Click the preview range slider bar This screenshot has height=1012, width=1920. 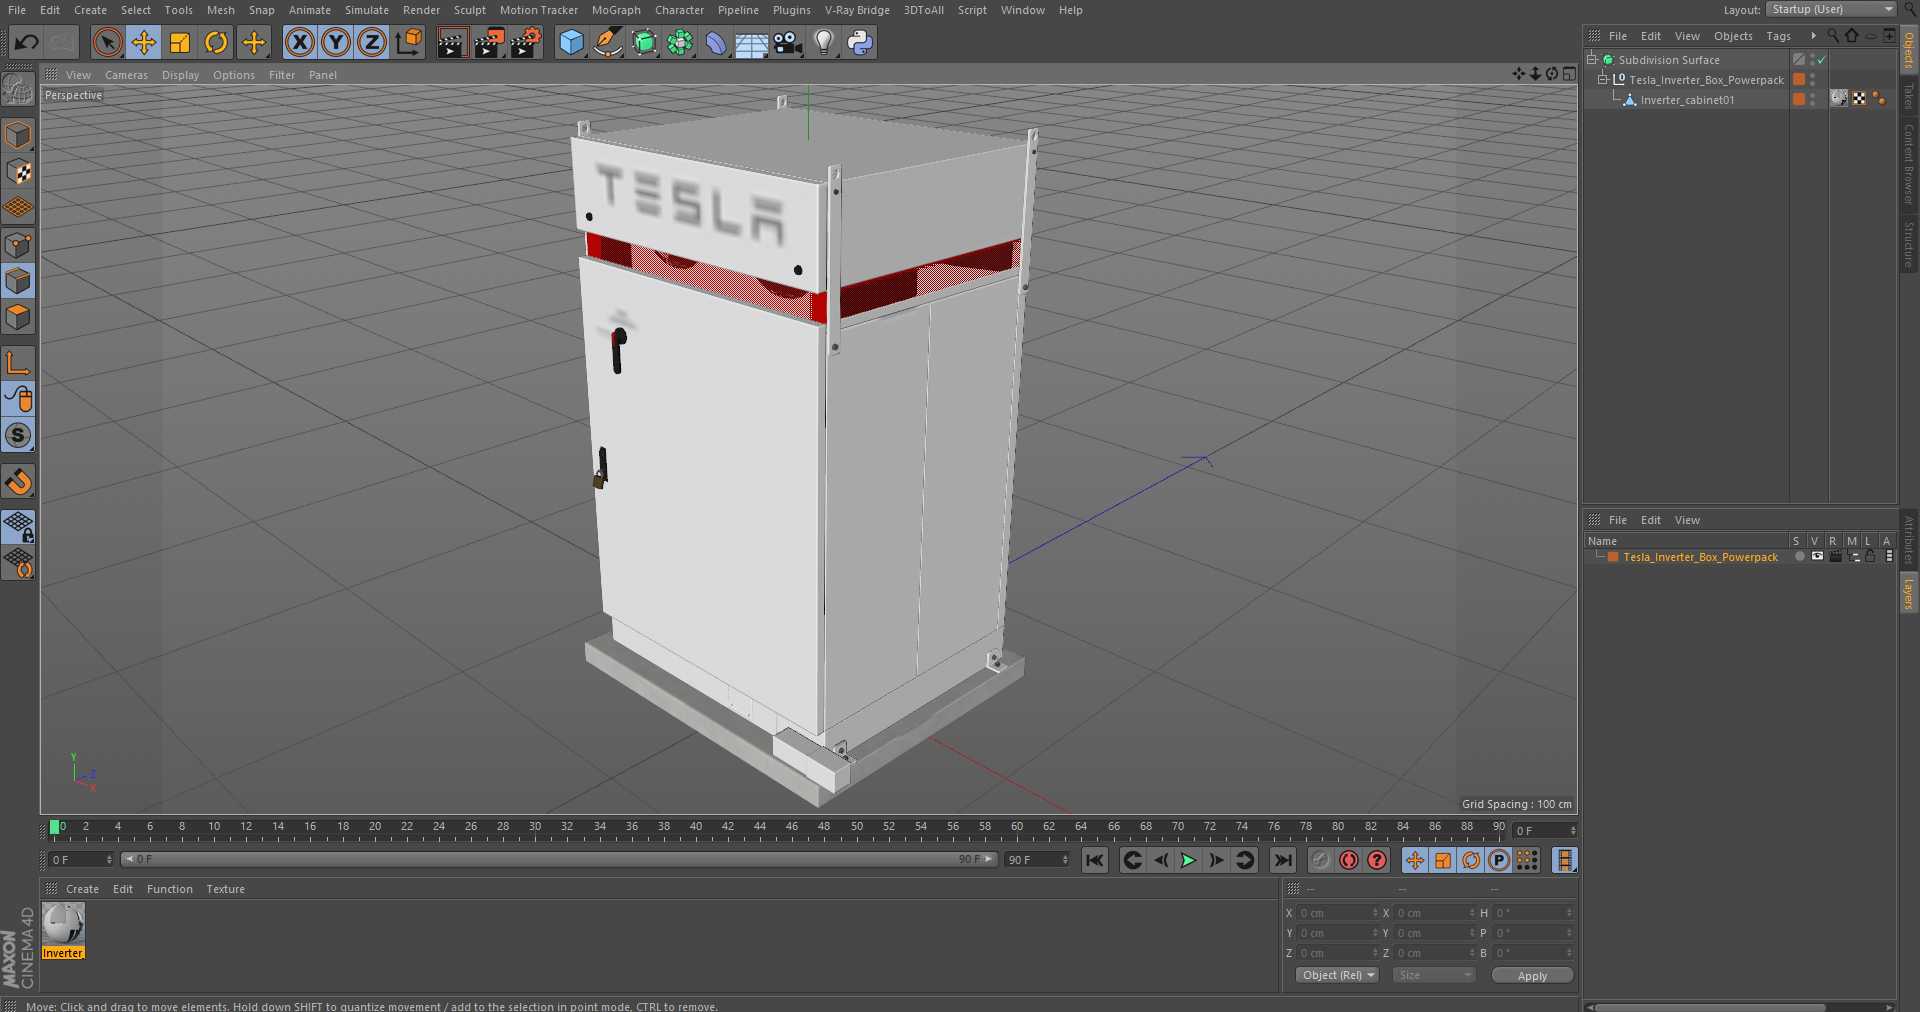click(x=560, y=859)
